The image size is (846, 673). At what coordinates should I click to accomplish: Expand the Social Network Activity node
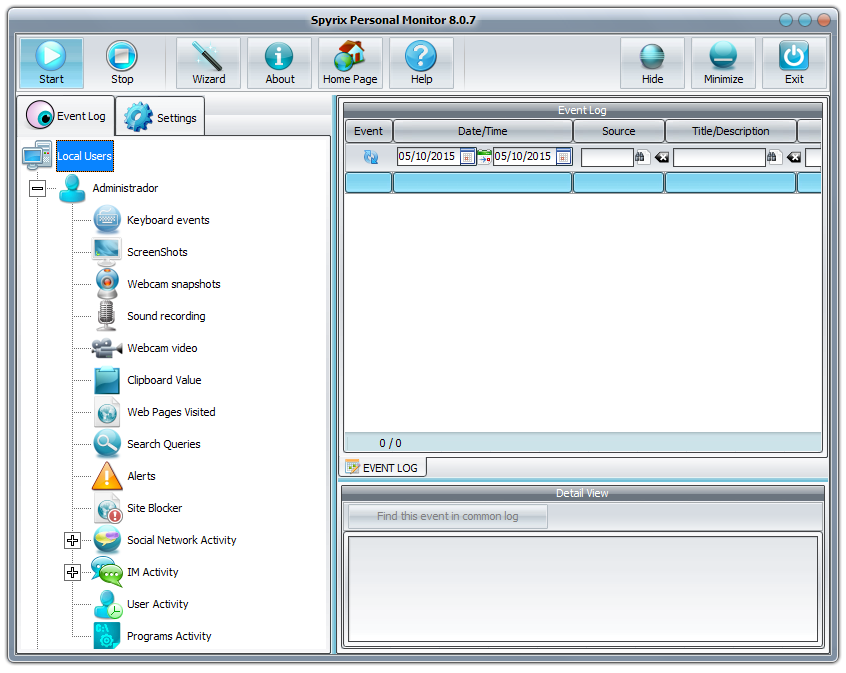[72, 540]
